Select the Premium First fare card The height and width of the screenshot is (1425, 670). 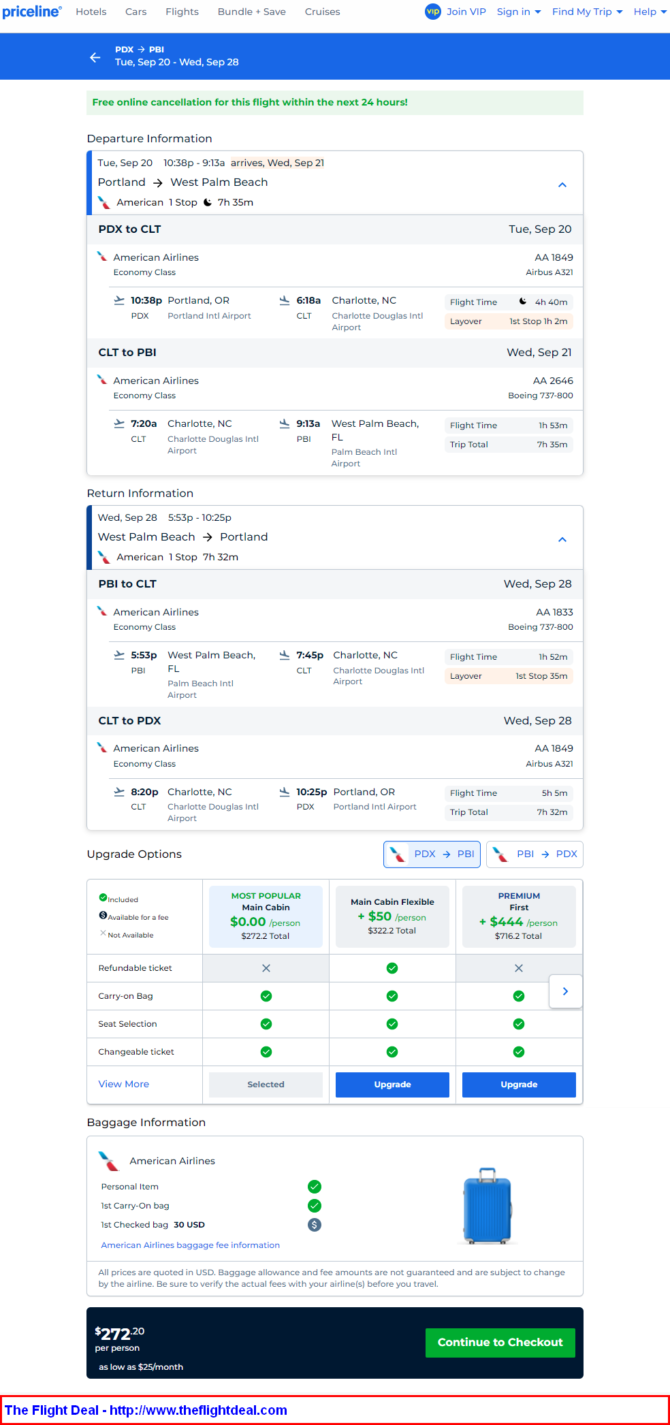pyautogui.click(x=518, y=916)
